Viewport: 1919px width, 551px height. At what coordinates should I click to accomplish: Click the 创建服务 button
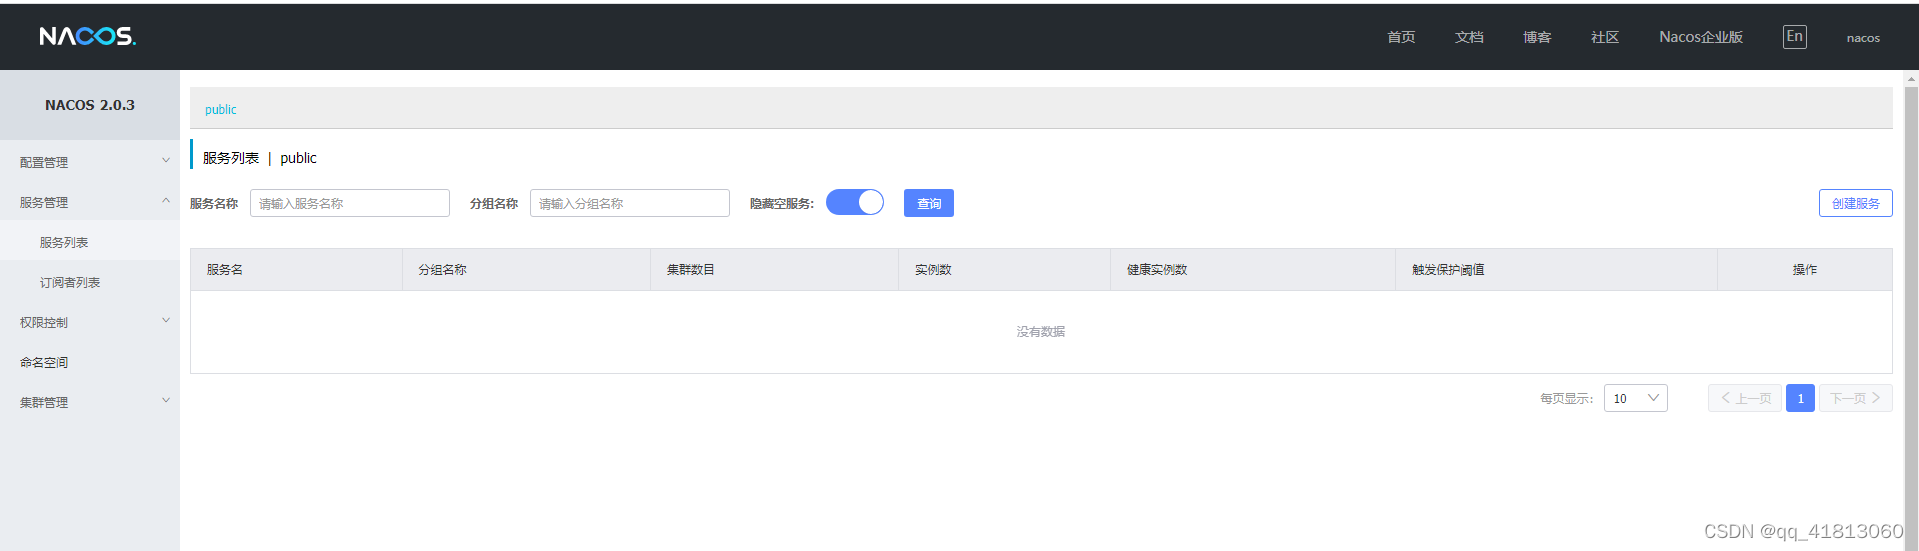[1855, 203]
